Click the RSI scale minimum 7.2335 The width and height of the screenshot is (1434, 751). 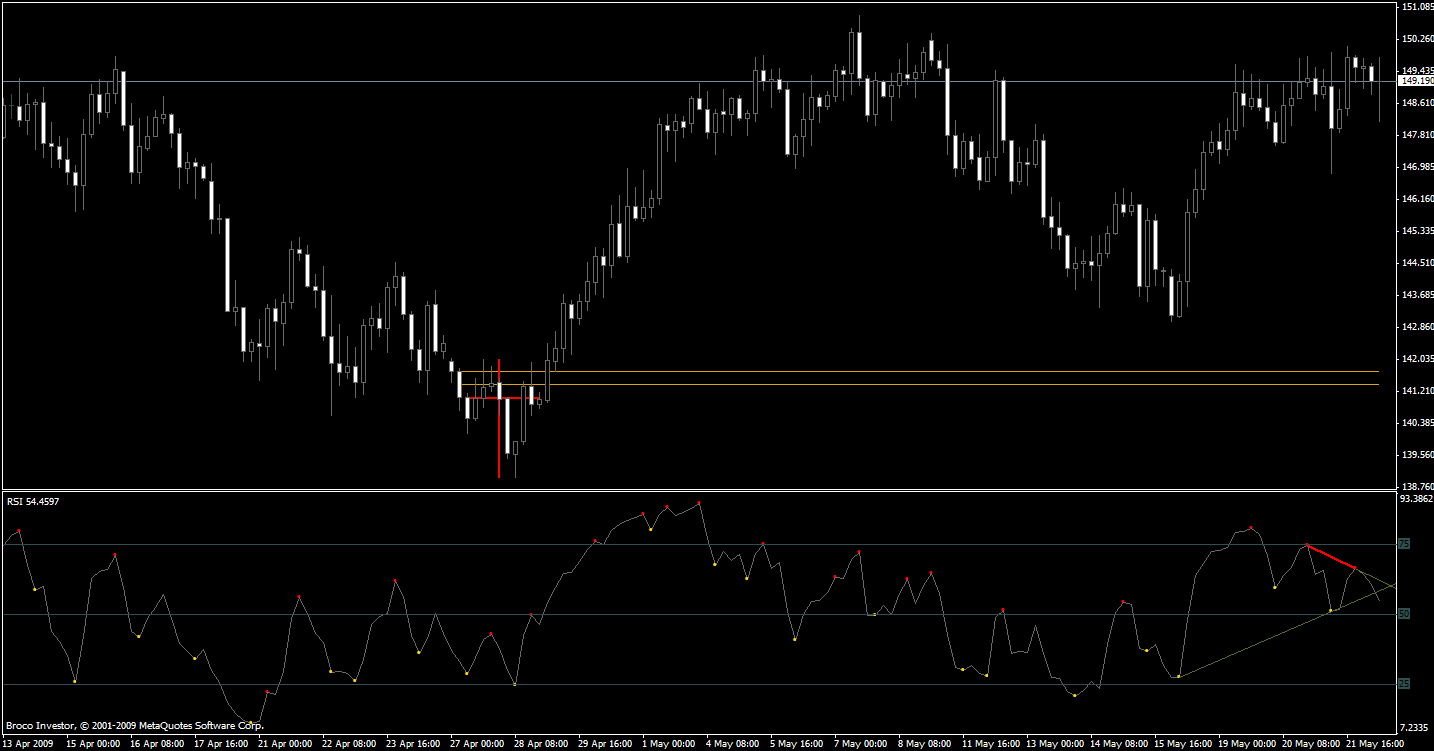[1416, 727]
